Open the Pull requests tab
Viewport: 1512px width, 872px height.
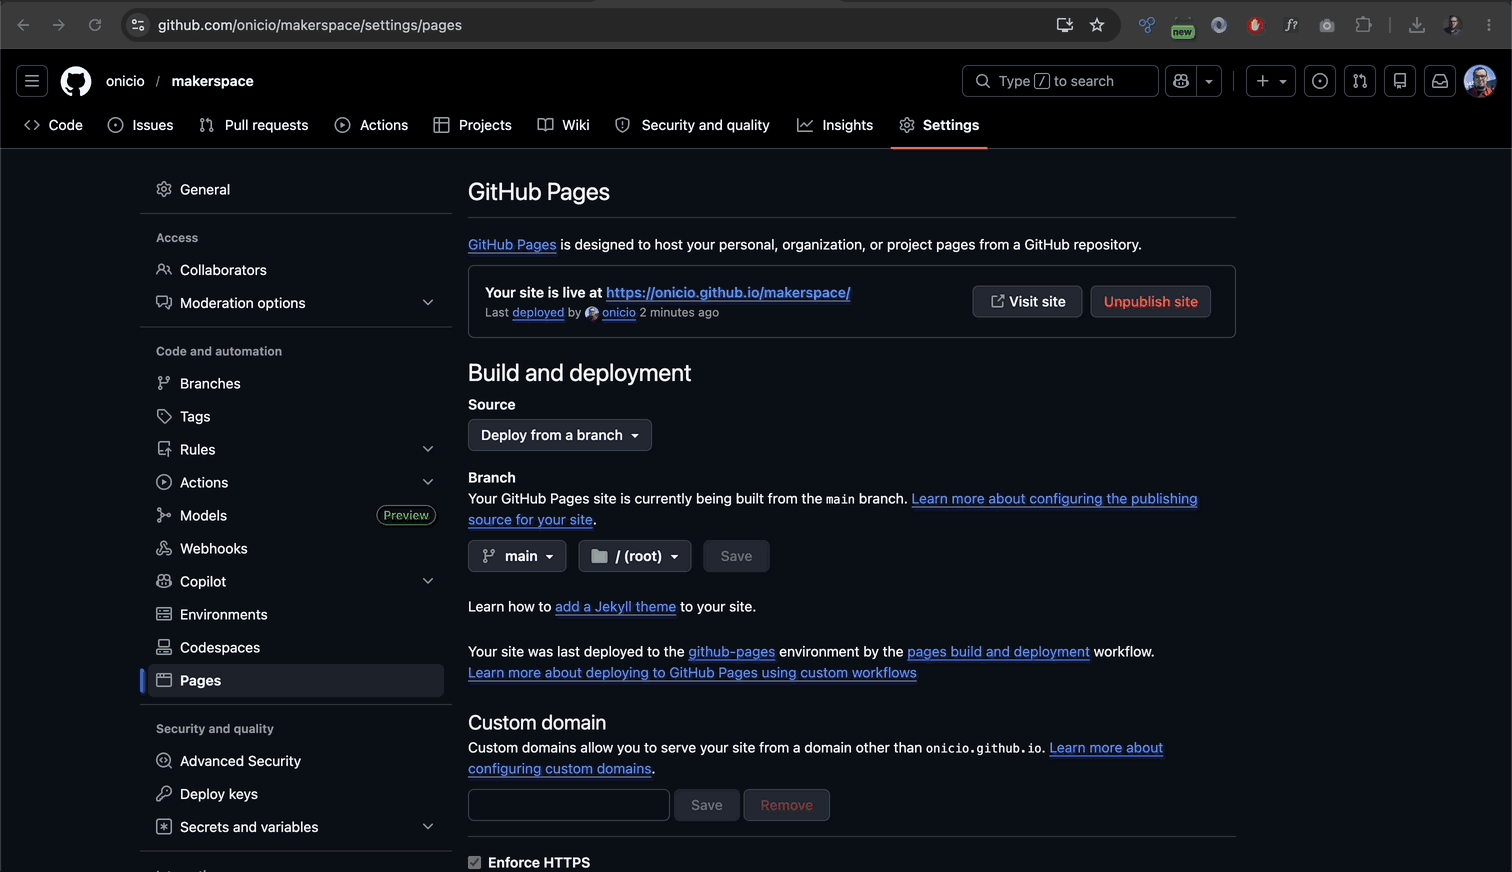254,125
